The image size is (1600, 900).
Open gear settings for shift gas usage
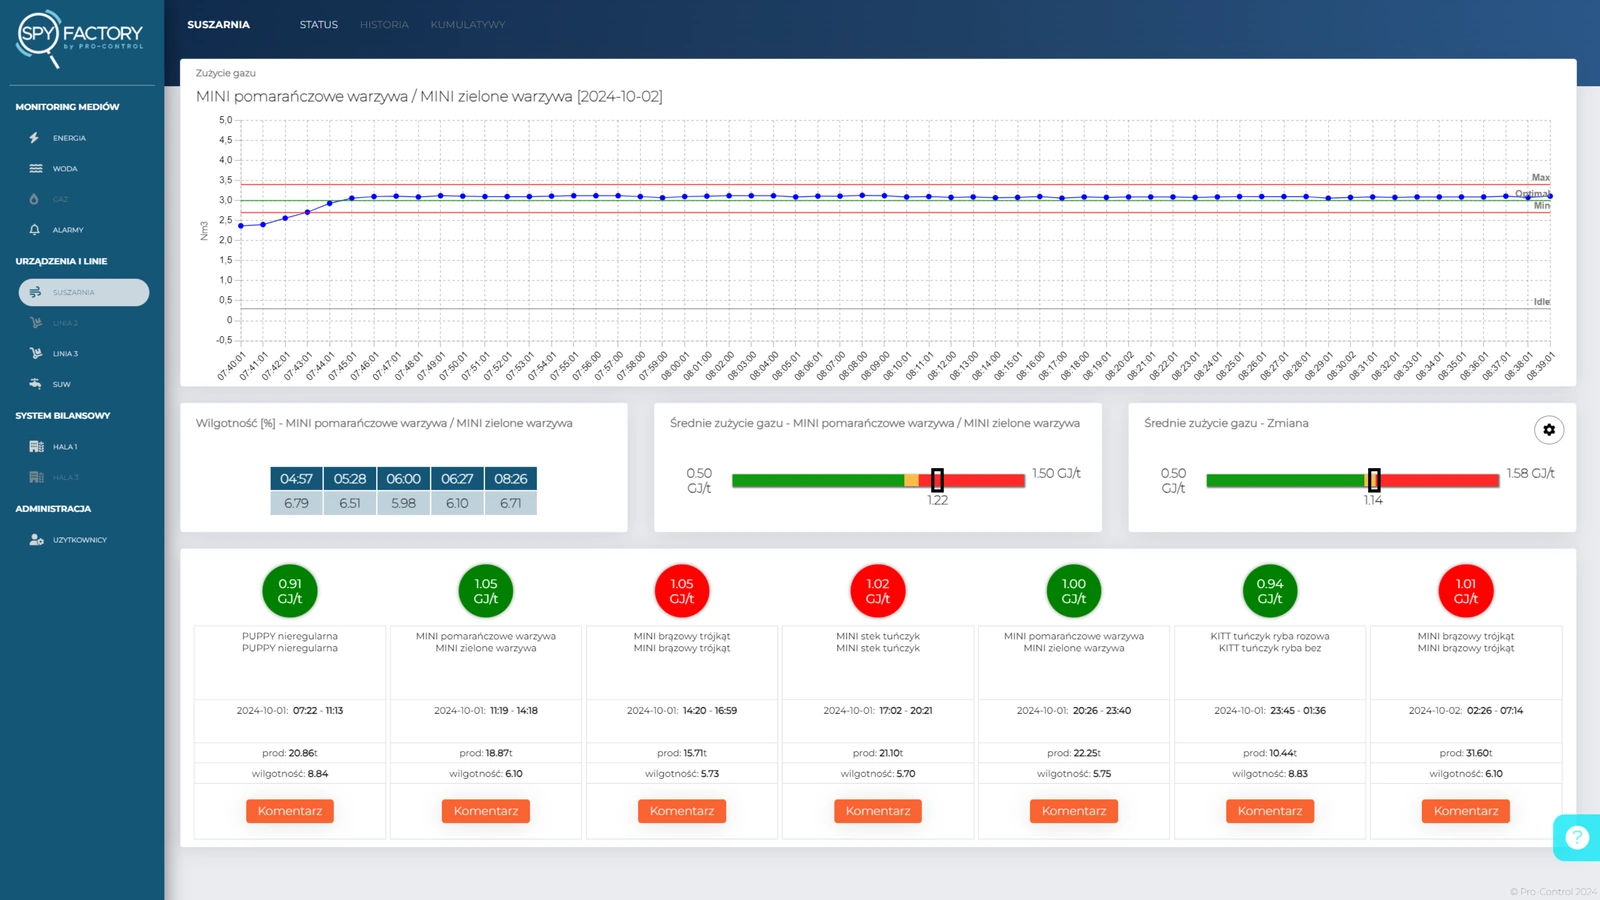click(x=1548, y=430)
